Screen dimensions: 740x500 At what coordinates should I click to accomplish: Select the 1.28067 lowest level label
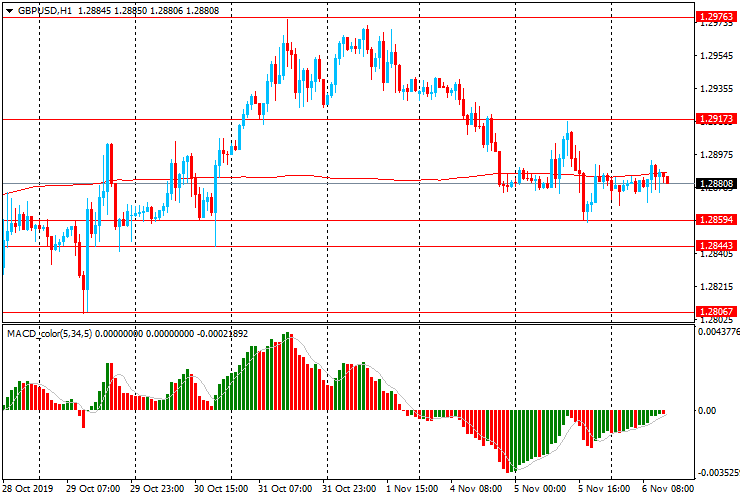pos(716,312)
